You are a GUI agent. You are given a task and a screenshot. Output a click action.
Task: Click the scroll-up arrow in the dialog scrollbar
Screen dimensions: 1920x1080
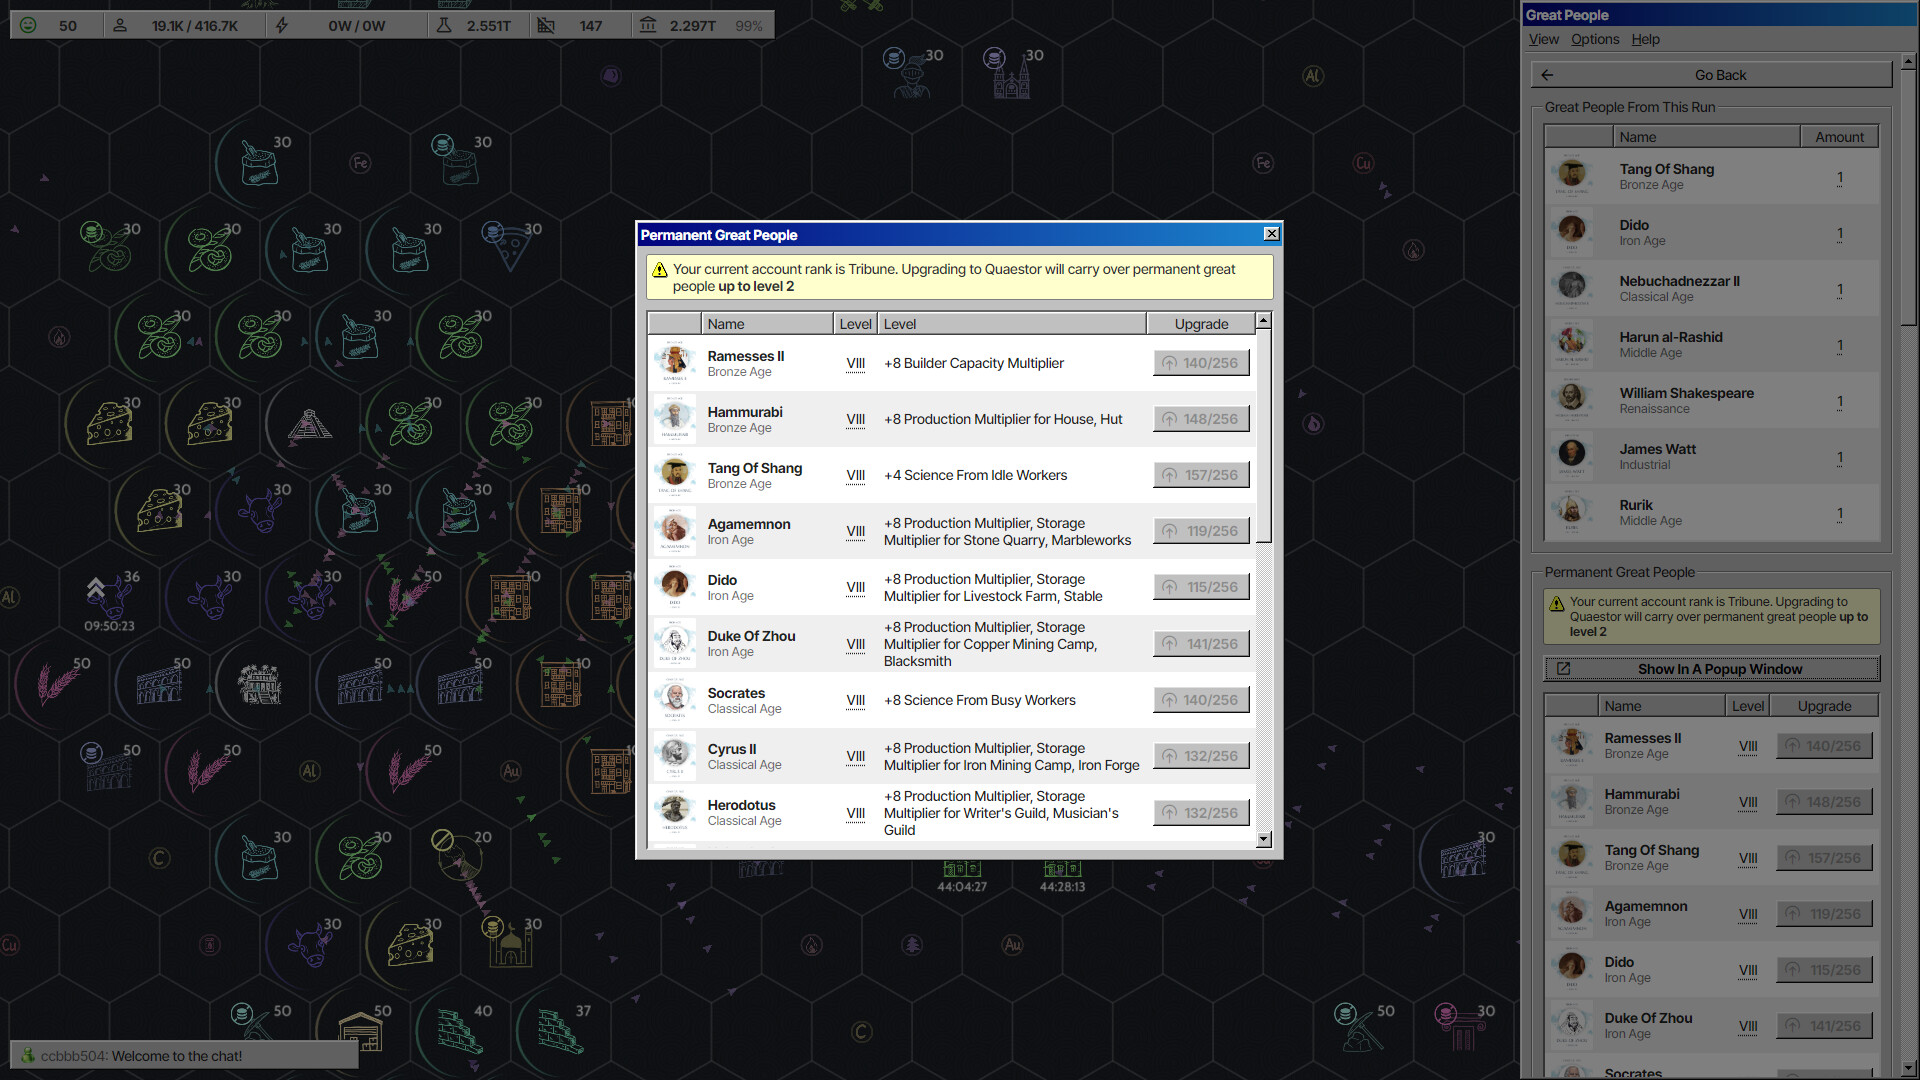tap(1263, 320)
